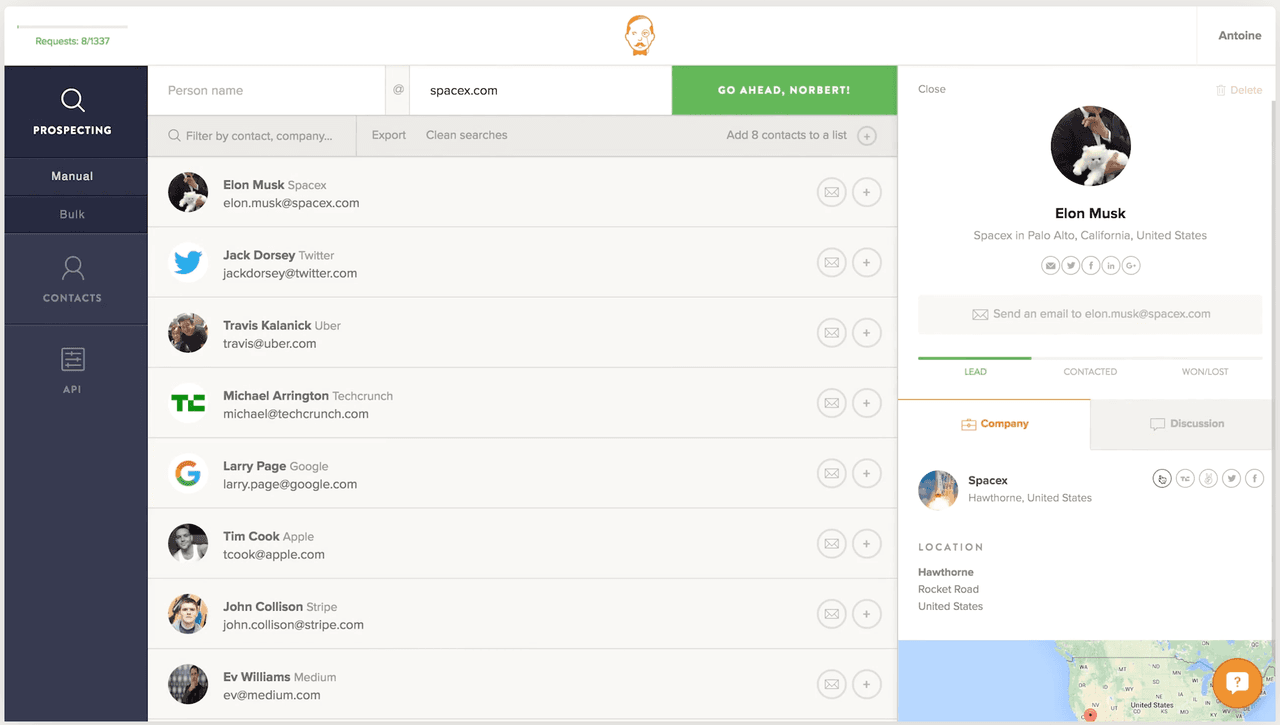Open the Contacts section from the sidebar
Viewport: 1280px width, 725px height.
pos(72,278)
